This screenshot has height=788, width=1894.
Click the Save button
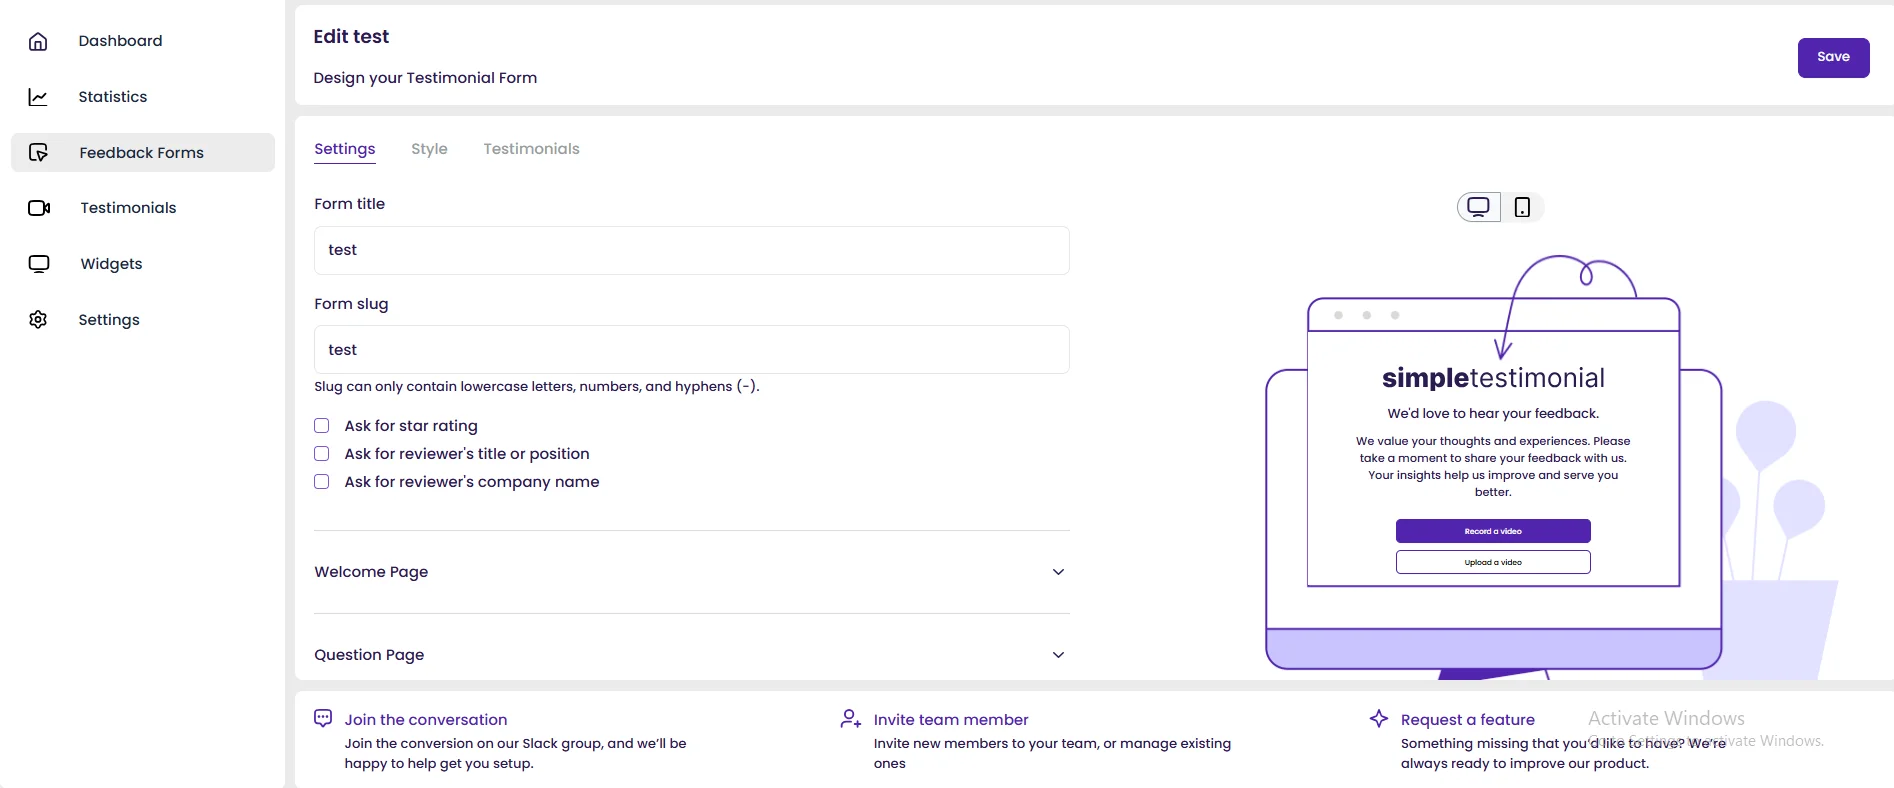click(x=1832, y=57)
